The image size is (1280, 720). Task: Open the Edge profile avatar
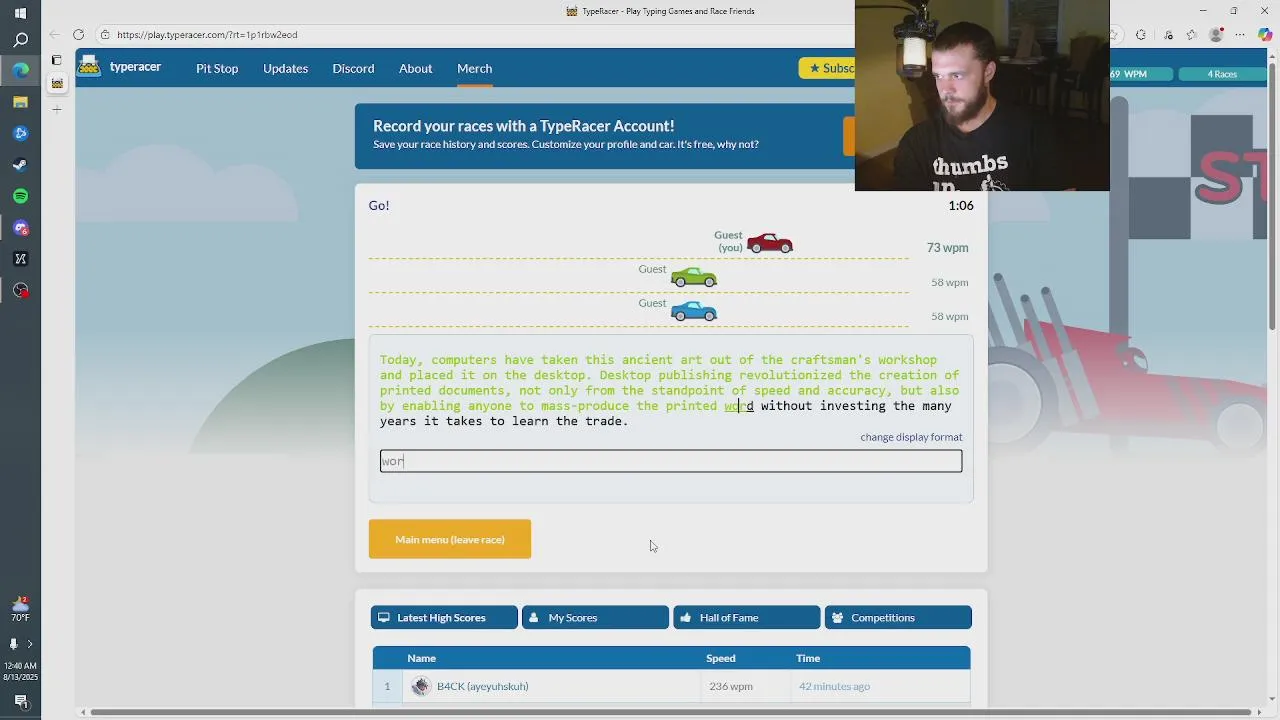click(1216, 35)
